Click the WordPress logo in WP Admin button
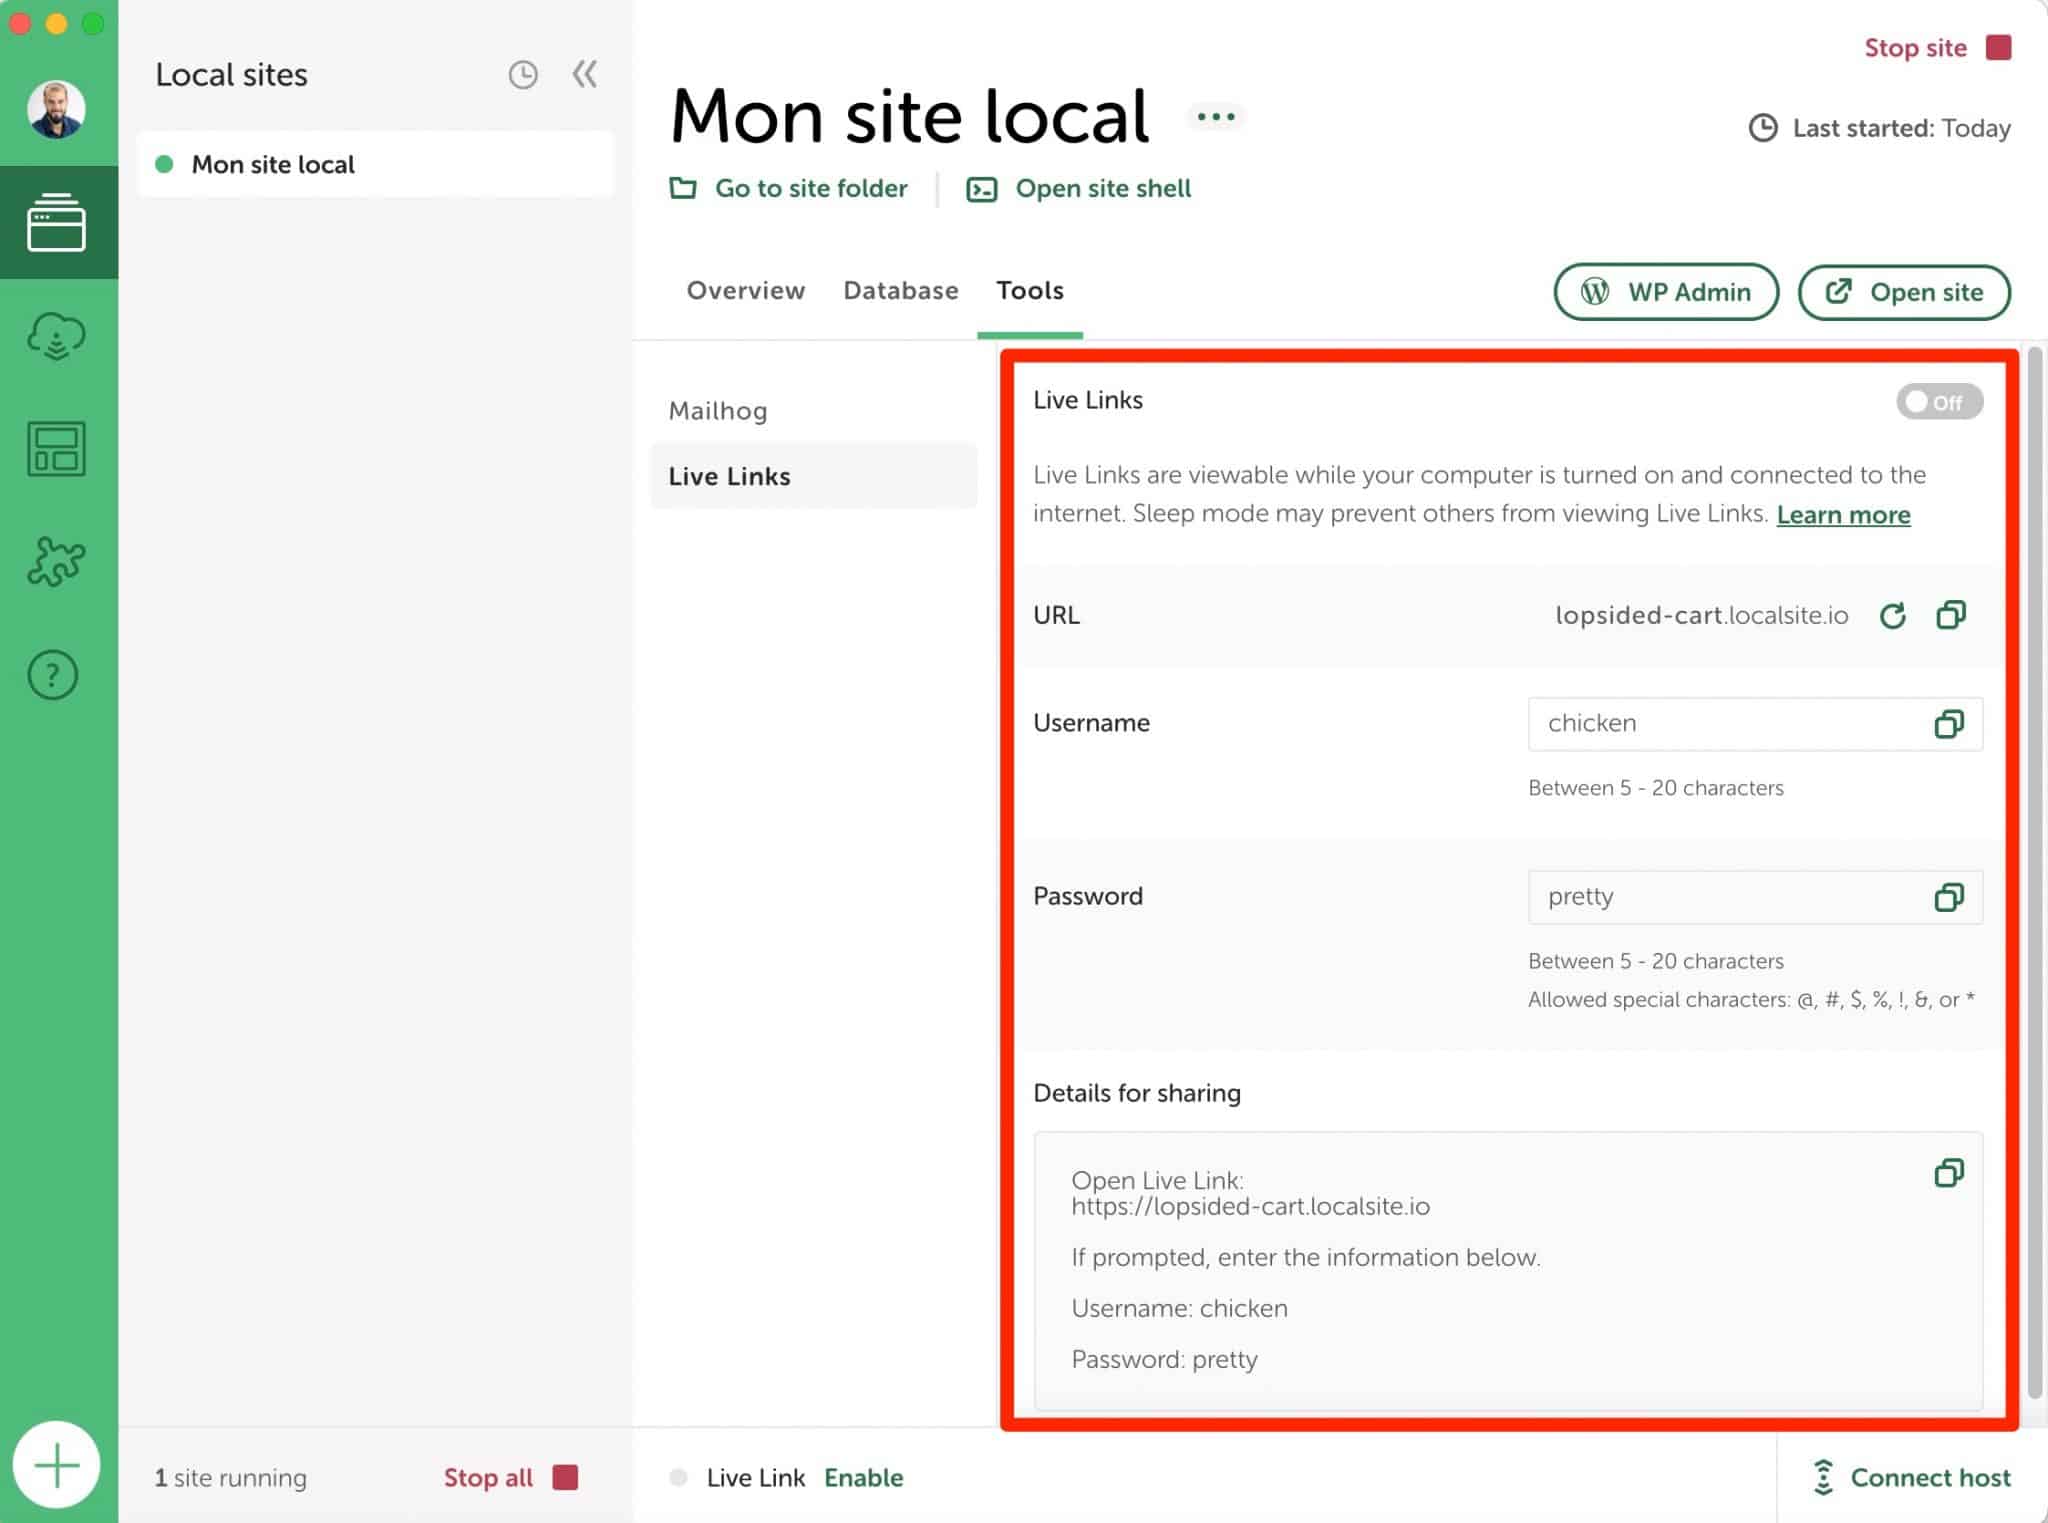The height and width of the screenshot is (1523, 2048). 1595,292
